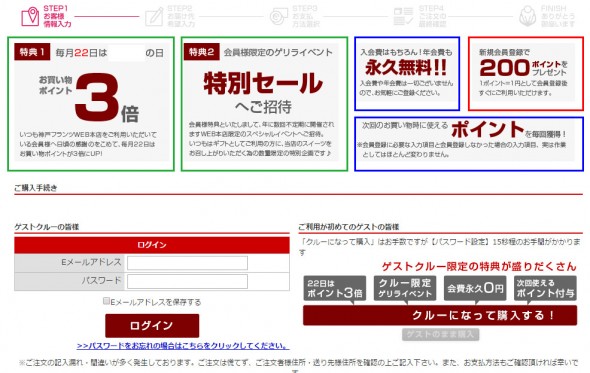This screenshot has height=373, width=590.
Task: Click the grey ゲストのまま購入 button
Action: point(440,334)
